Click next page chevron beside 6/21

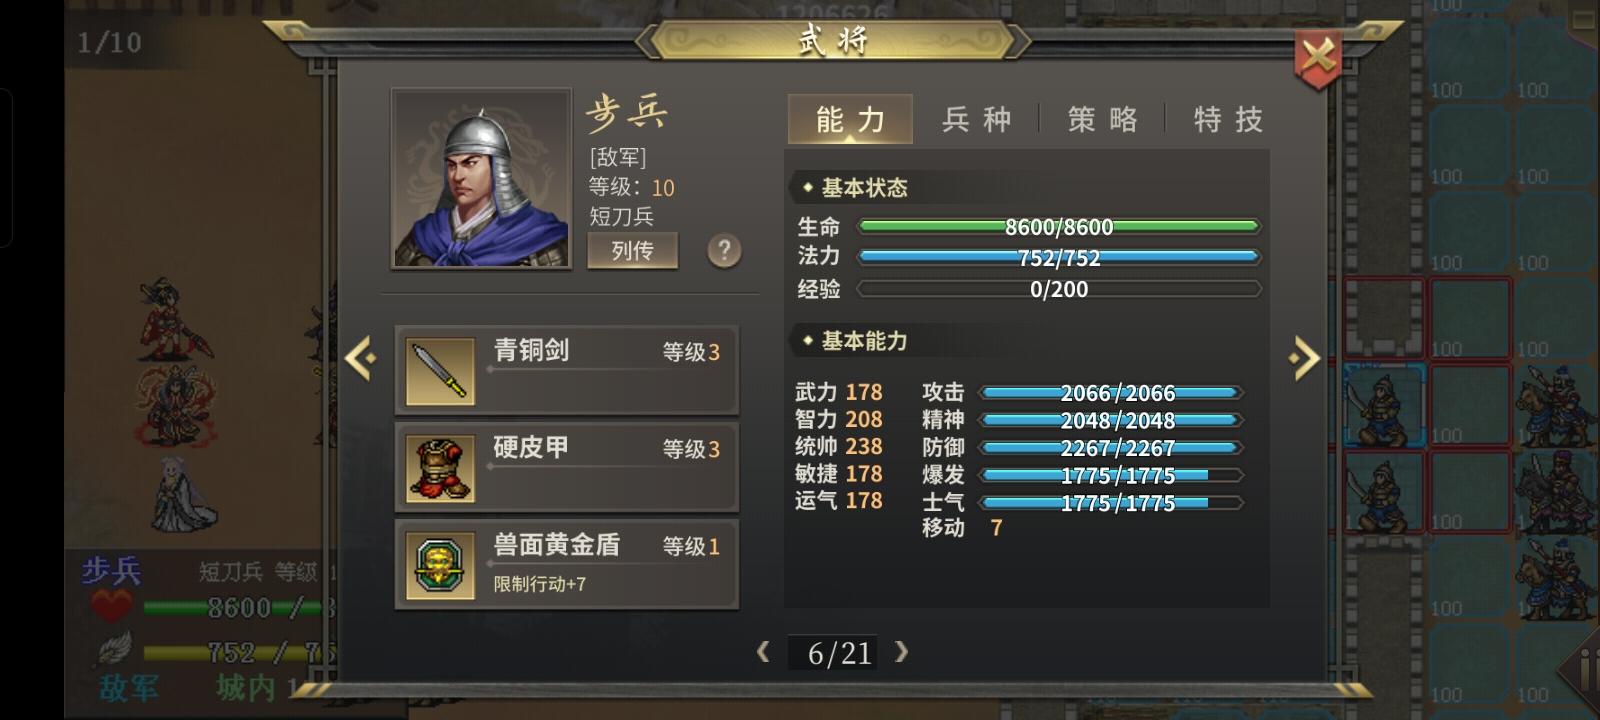coord(901,652)
